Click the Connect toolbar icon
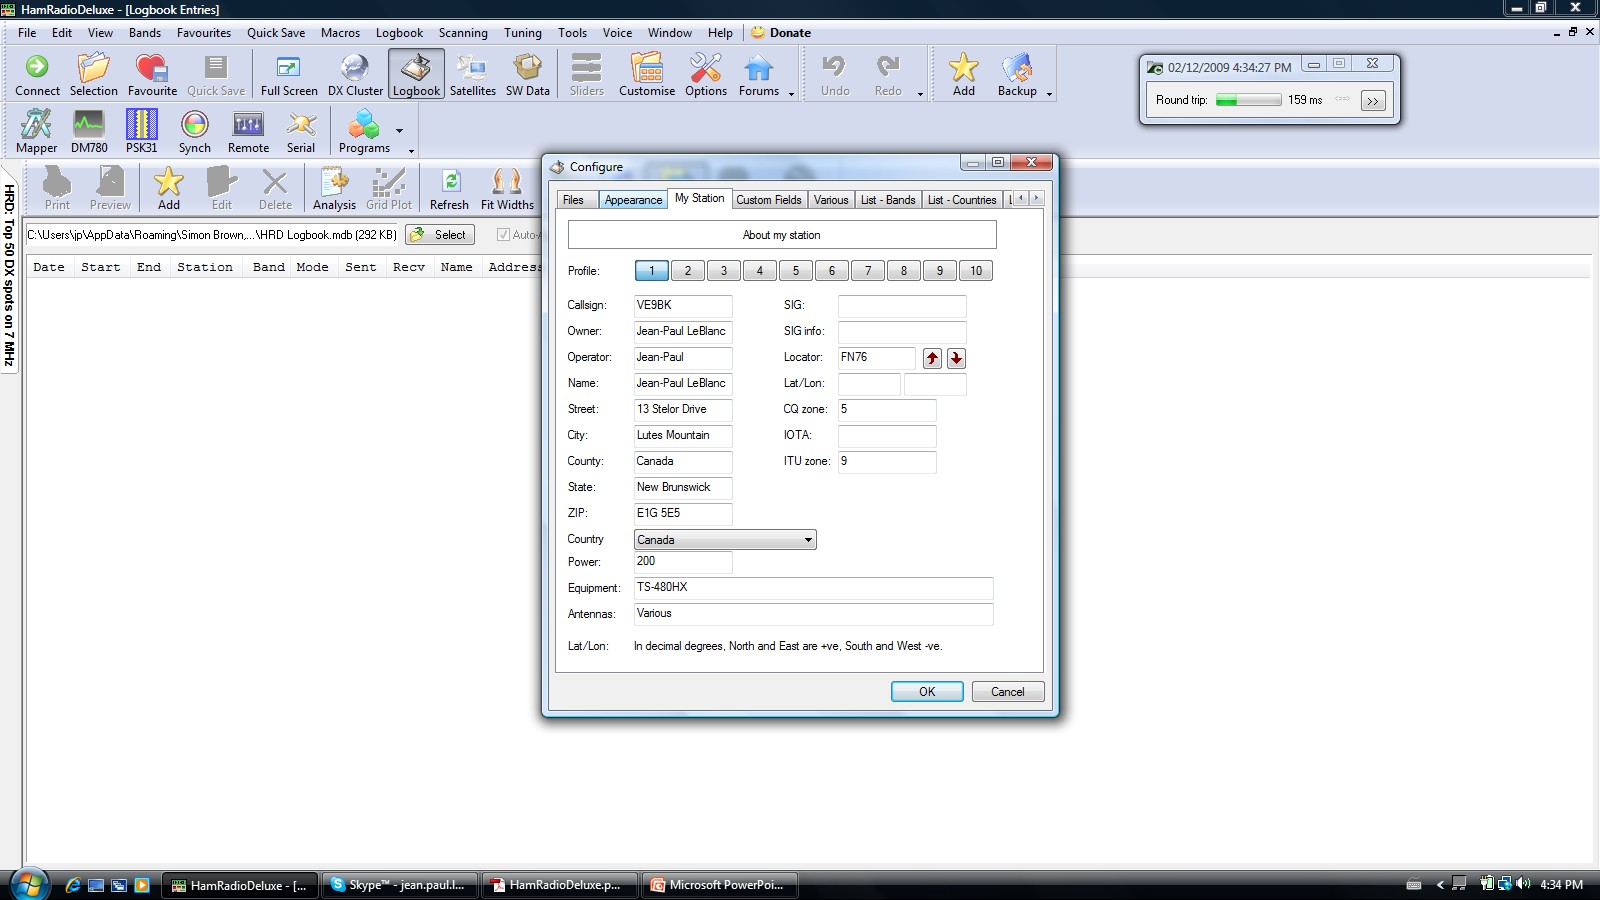Image resolution: width=1600 pixels, height=900 pixels. [37, 75]
